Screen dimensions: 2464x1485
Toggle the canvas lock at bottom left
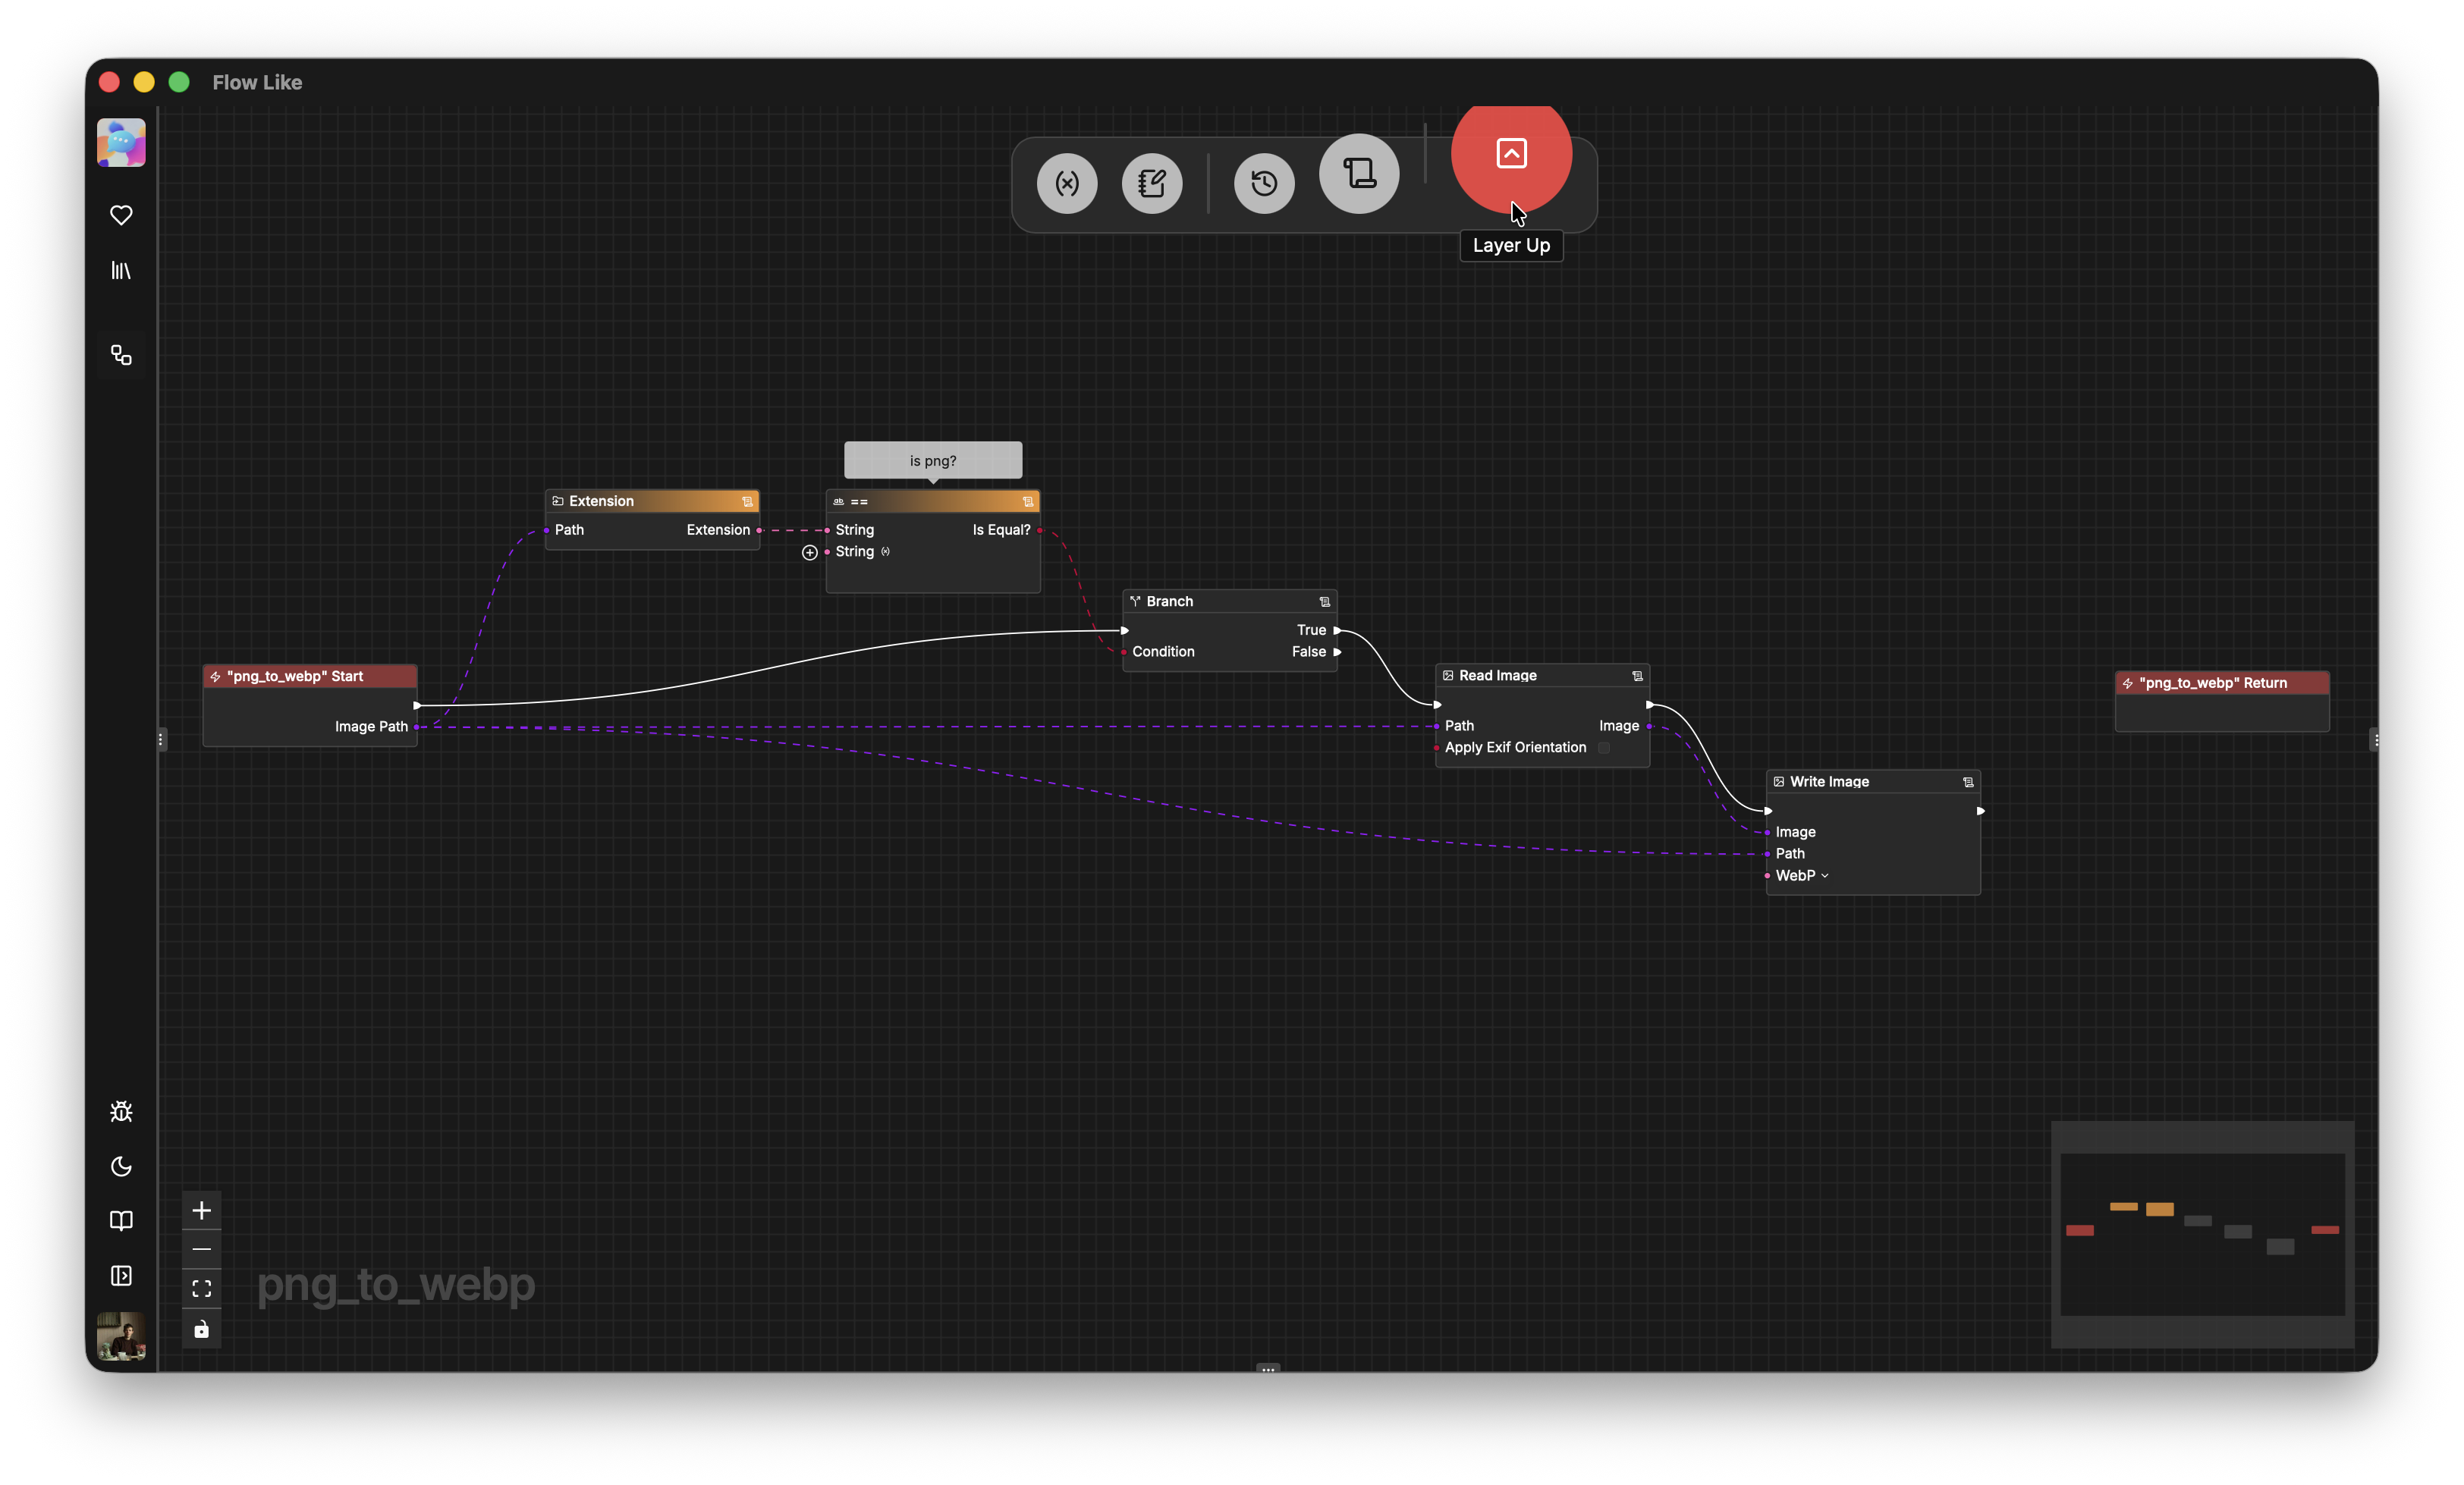[x=201, y=1329]
